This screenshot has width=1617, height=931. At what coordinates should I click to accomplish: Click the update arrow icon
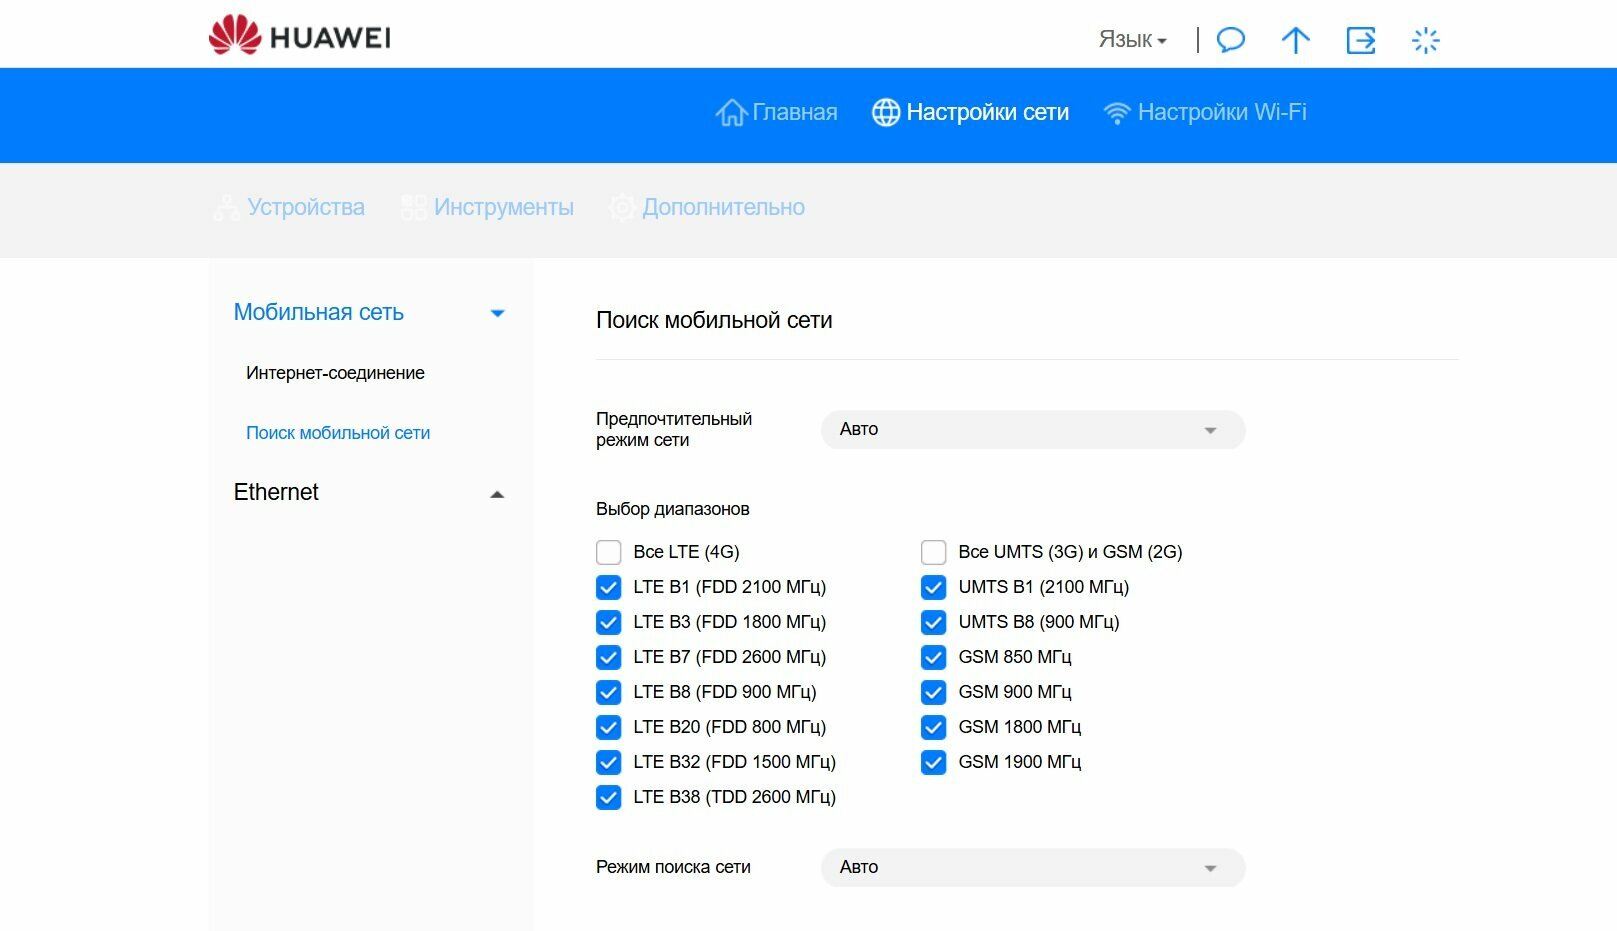click(x=1295, y=40)
